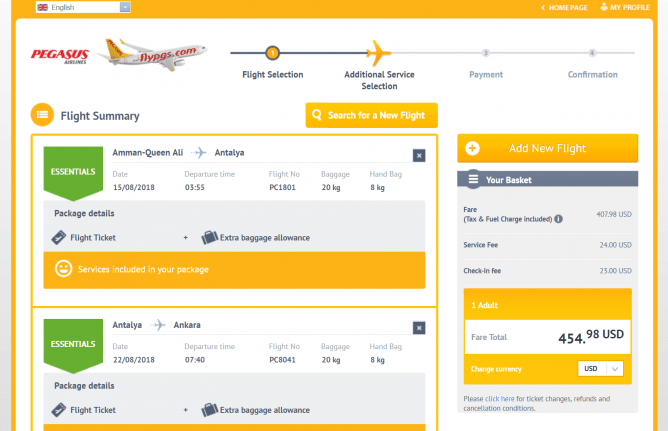Viewport: 668px width, 431px height.
Task: Remove the Amman-Queen Ali to Antalya flight
Action: pyautogui.click(x=419, y=155)
